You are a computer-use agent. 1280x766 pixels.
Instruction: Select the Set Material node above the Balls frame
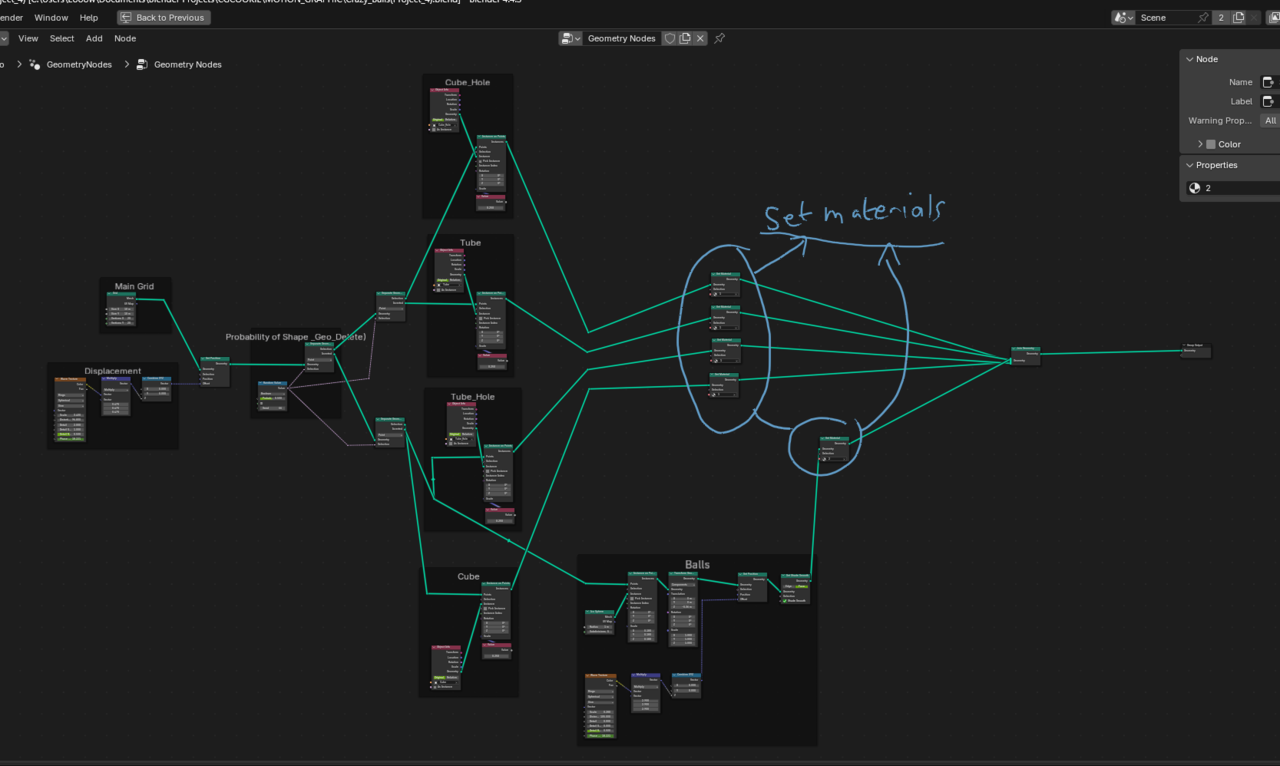pos(834,449)
